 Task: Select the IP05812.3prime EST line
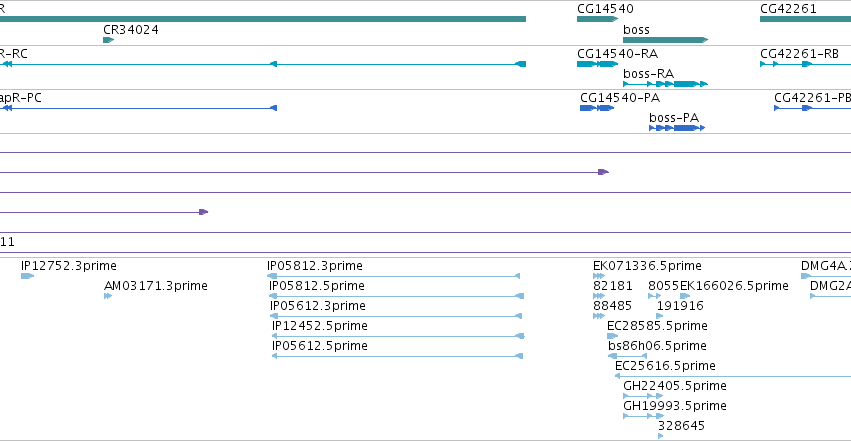[x=393, y=276]
